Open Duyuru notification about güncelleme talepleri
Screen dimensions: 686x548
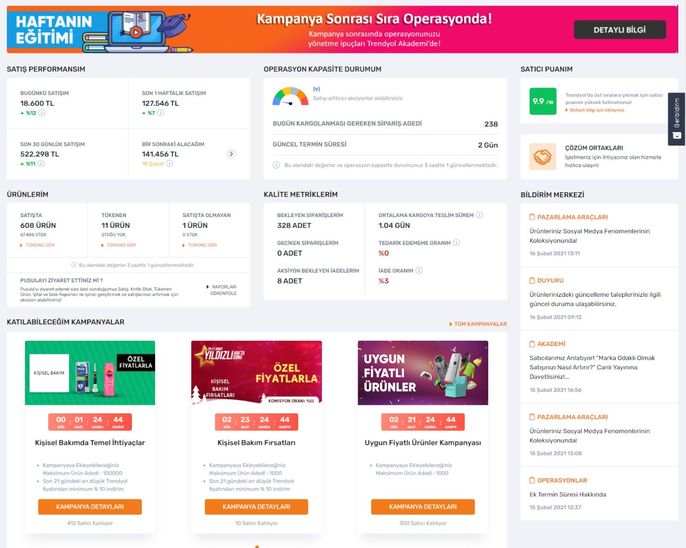click(599, 299)
